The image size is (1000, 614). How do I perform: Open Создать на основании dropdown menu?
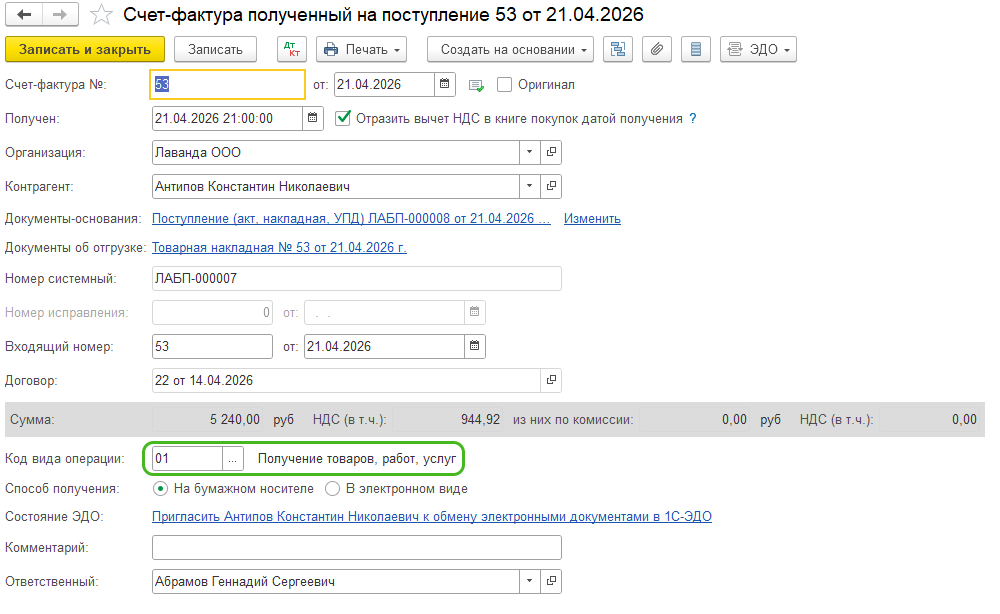click(510, 49)
